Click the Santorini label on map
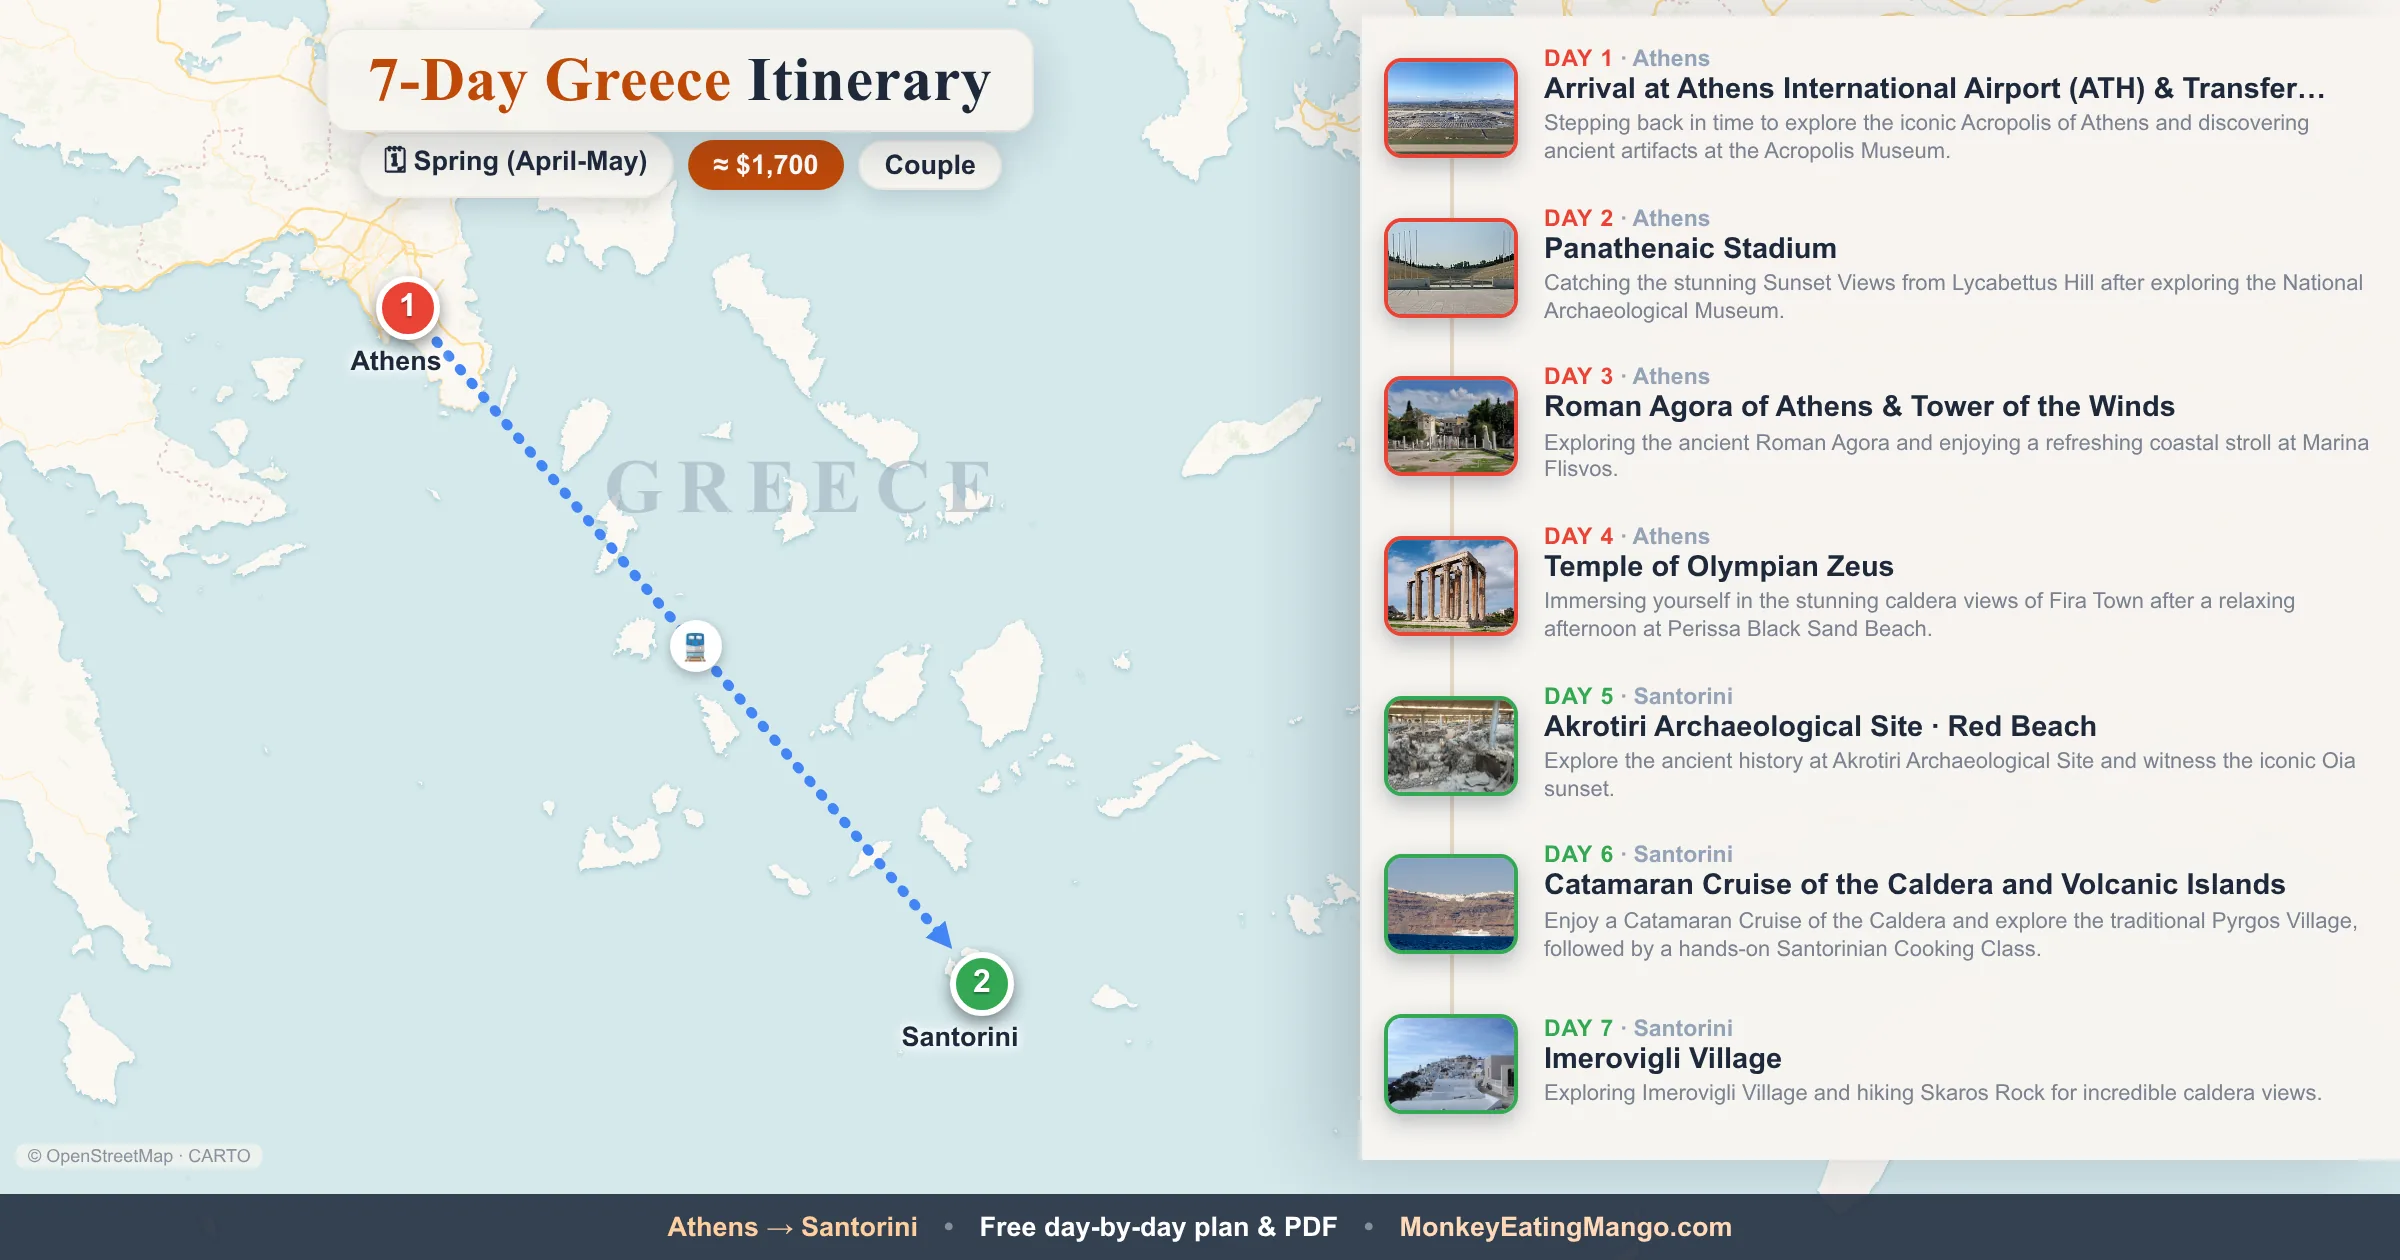The height and width of the screenshot is (1260, 2400). pos(959,1037)
